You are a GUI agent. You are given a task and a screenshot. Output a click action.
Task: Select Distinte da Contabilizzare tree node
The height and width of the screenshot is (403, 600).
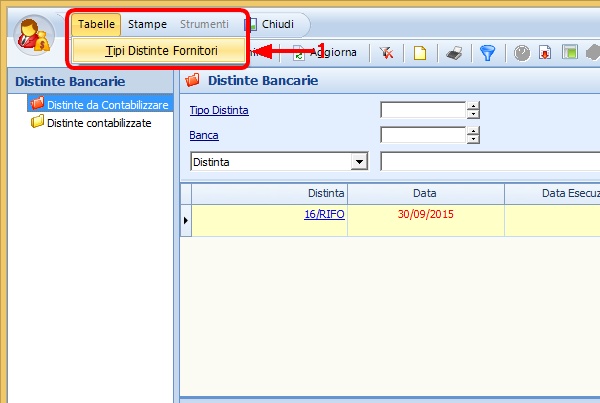106,104
